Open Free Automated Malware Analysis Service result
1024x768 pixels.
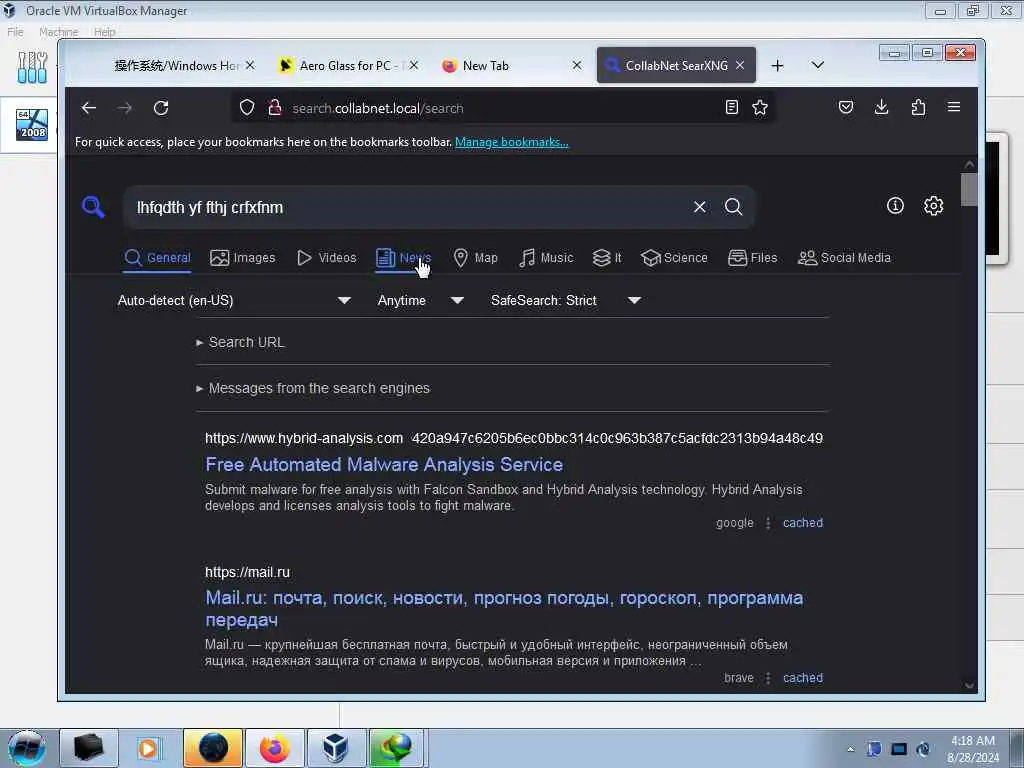384,464
